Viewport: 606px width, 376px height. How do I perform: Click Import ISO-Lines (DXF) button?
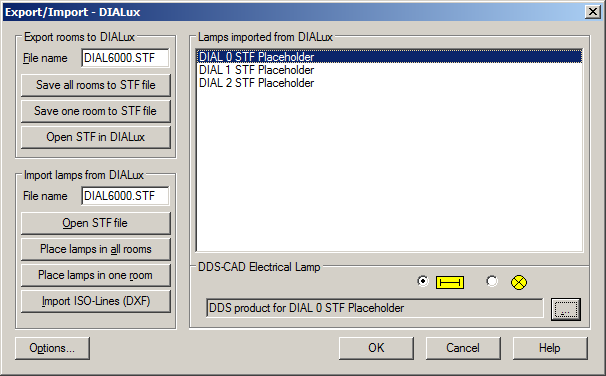pyautogui.click(x=95, y=301)
